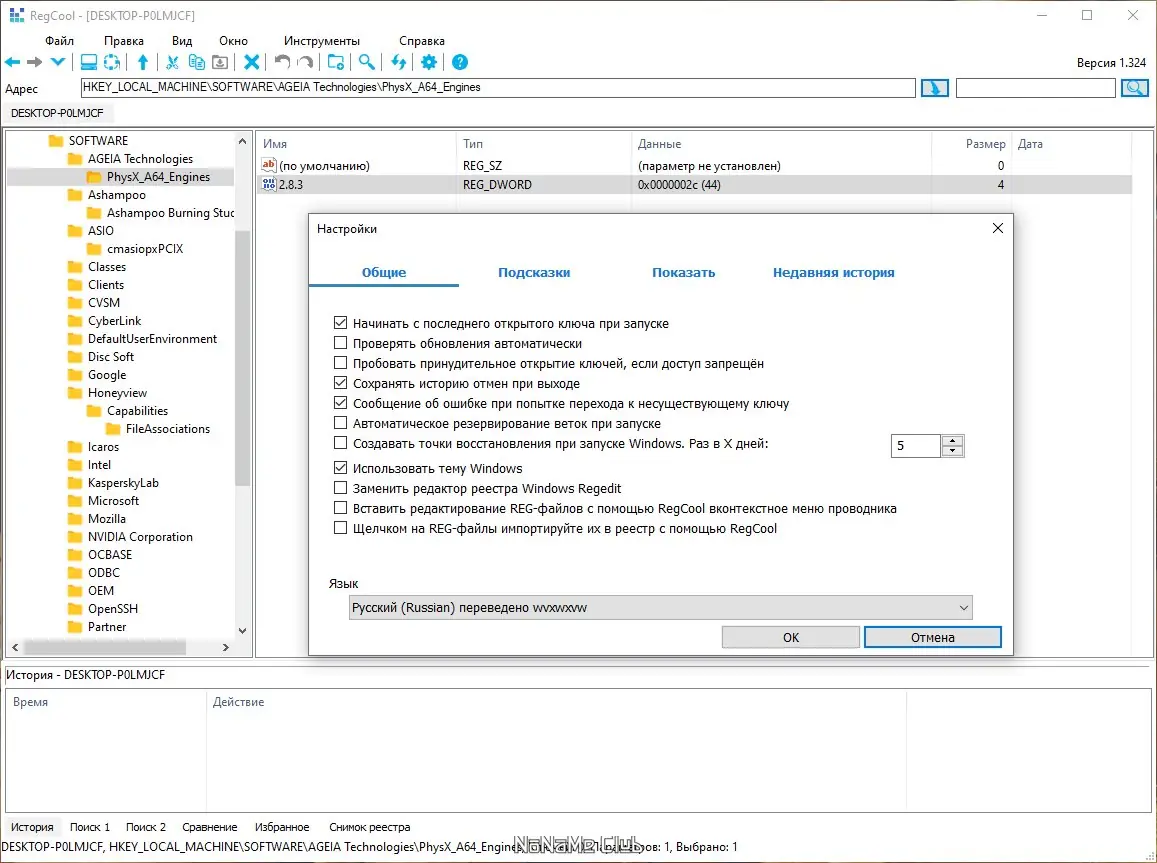Open the Справка menu
Image resolution: width=1157 pixels, height=863 pixels.
421,41
